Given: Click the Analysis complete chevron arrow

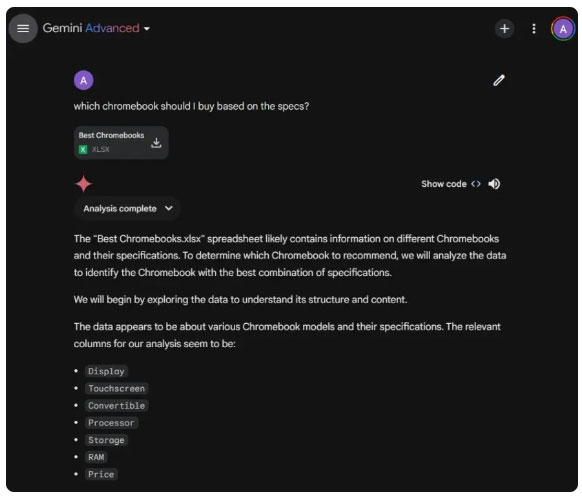Looking at the screenshot, I should 169,208.
